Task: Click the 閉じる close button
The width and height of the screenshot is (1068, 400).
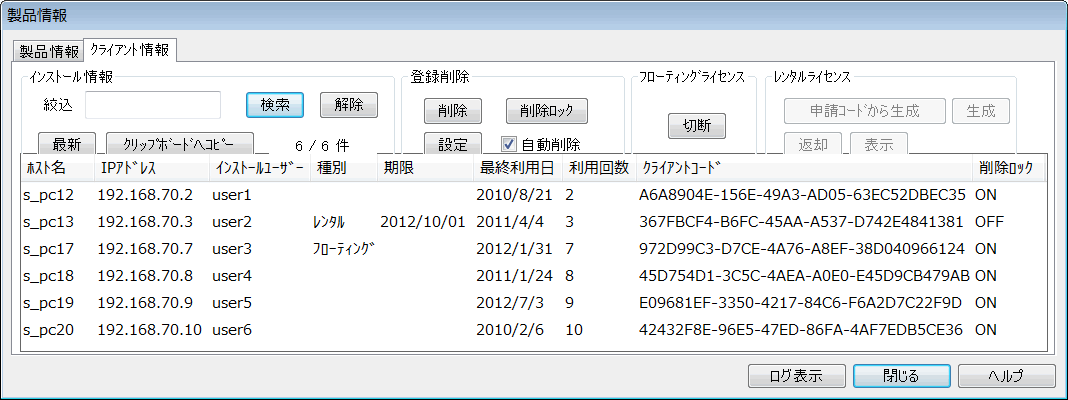Action: tap(901, 376)
